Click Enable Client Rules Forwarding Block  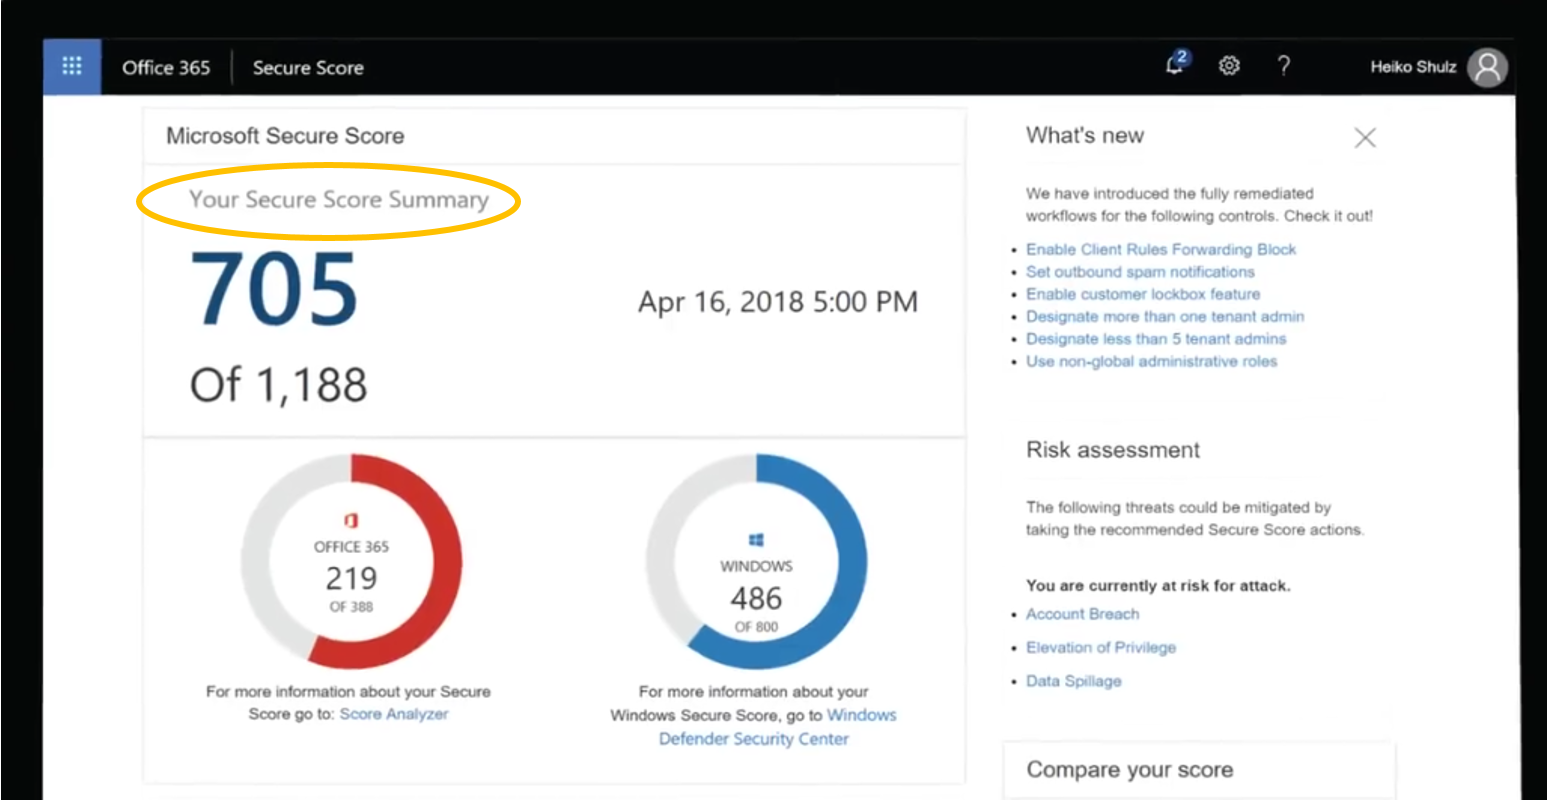click(1161, 249)
